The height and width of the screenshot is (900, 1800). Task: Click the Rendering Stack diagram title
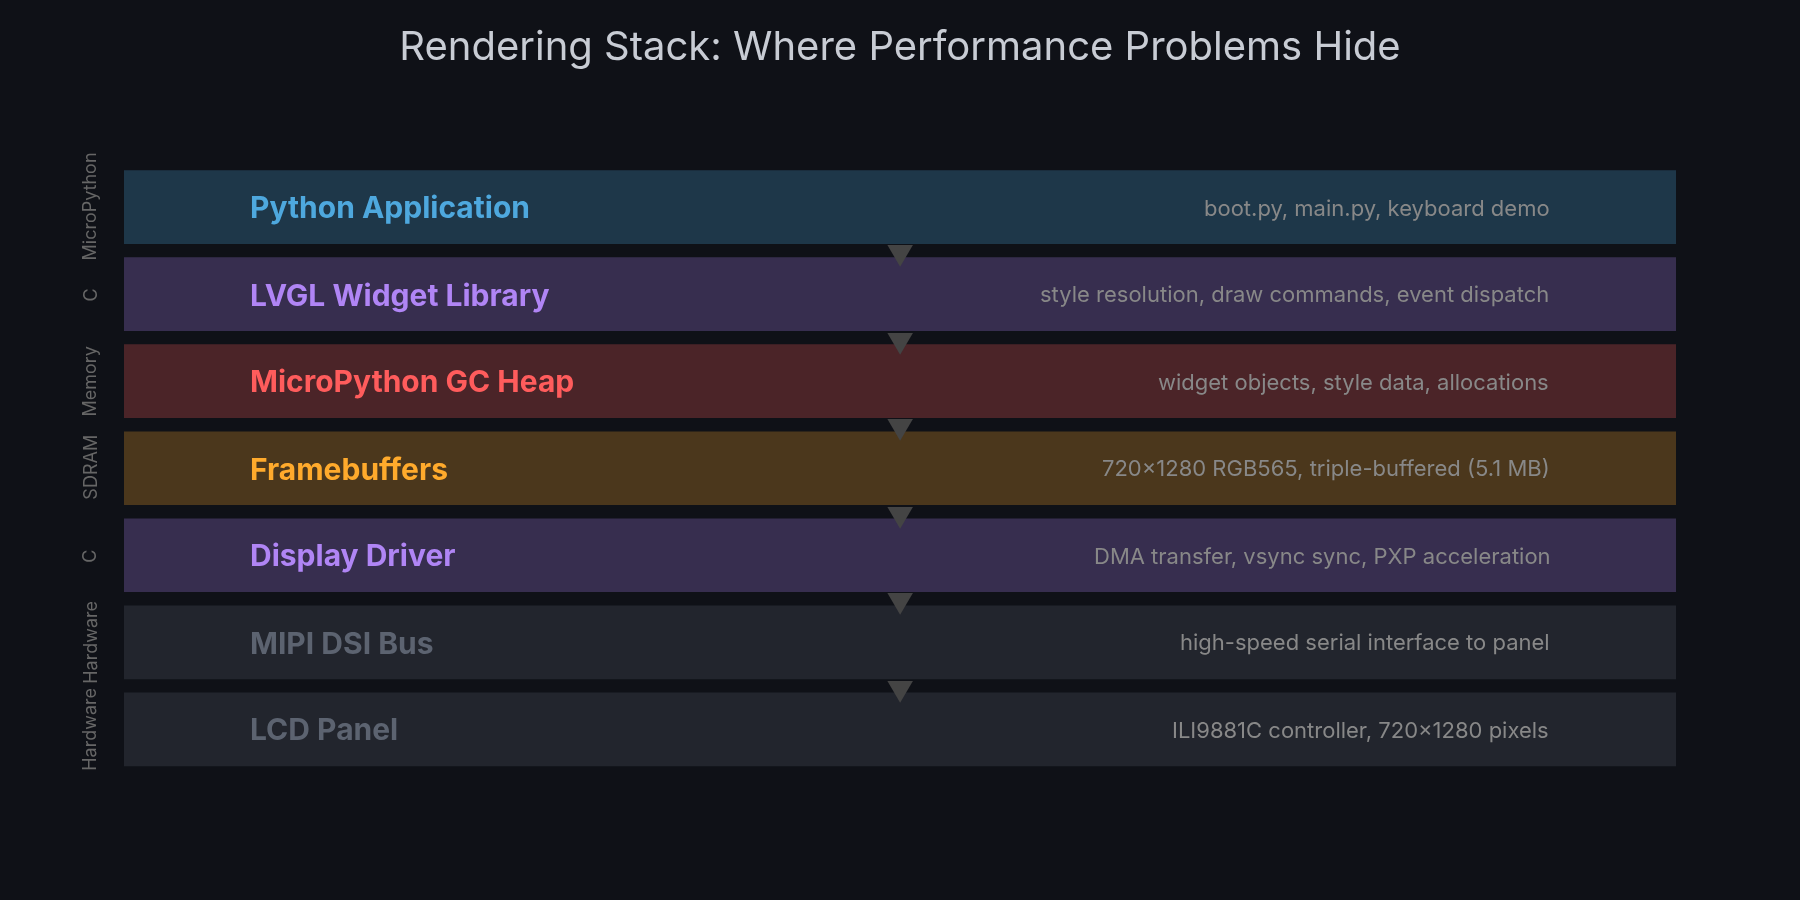pos(900,46)
